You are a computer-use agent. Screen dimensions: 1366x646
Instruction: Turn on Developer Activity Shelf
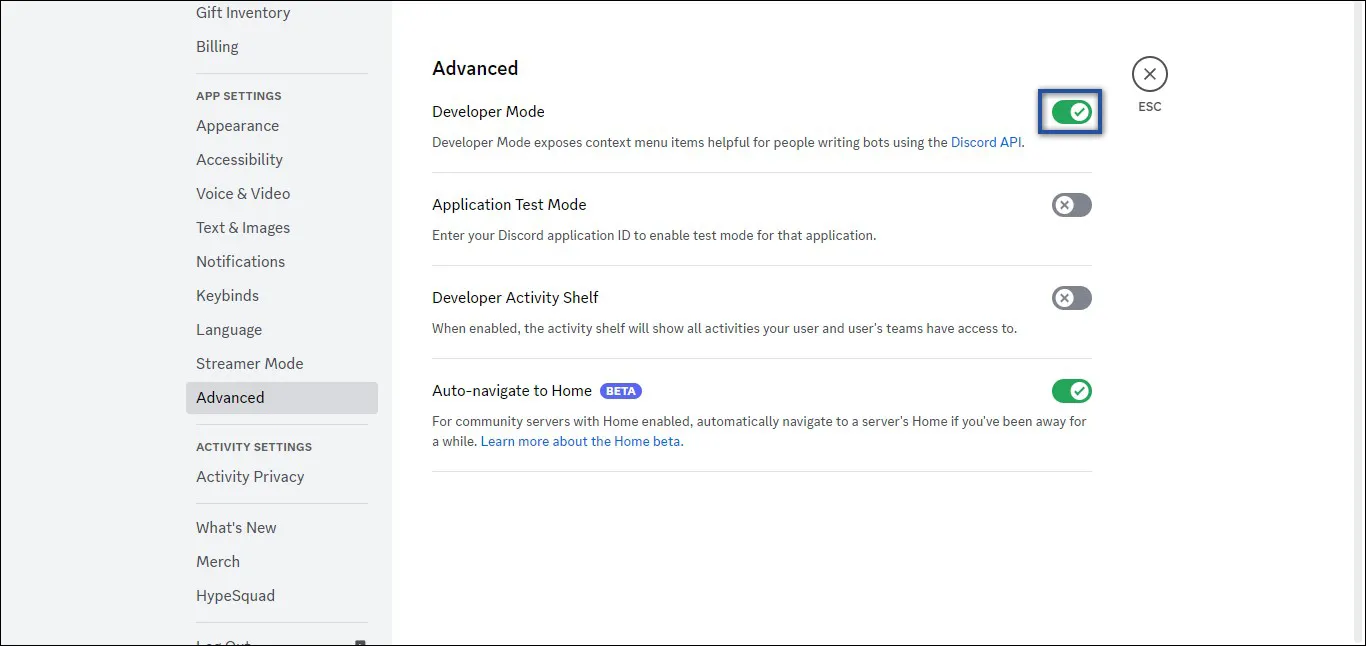(1071, 298)
